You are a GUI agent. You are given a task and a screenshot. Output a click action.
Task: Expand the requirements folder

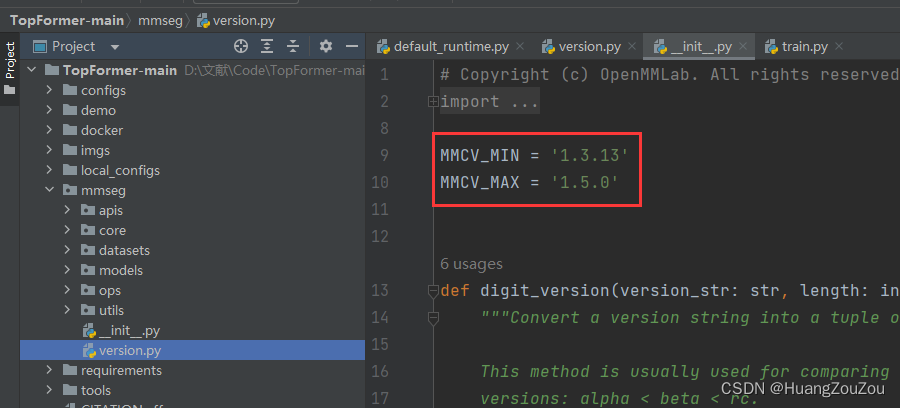click(49, 370)
